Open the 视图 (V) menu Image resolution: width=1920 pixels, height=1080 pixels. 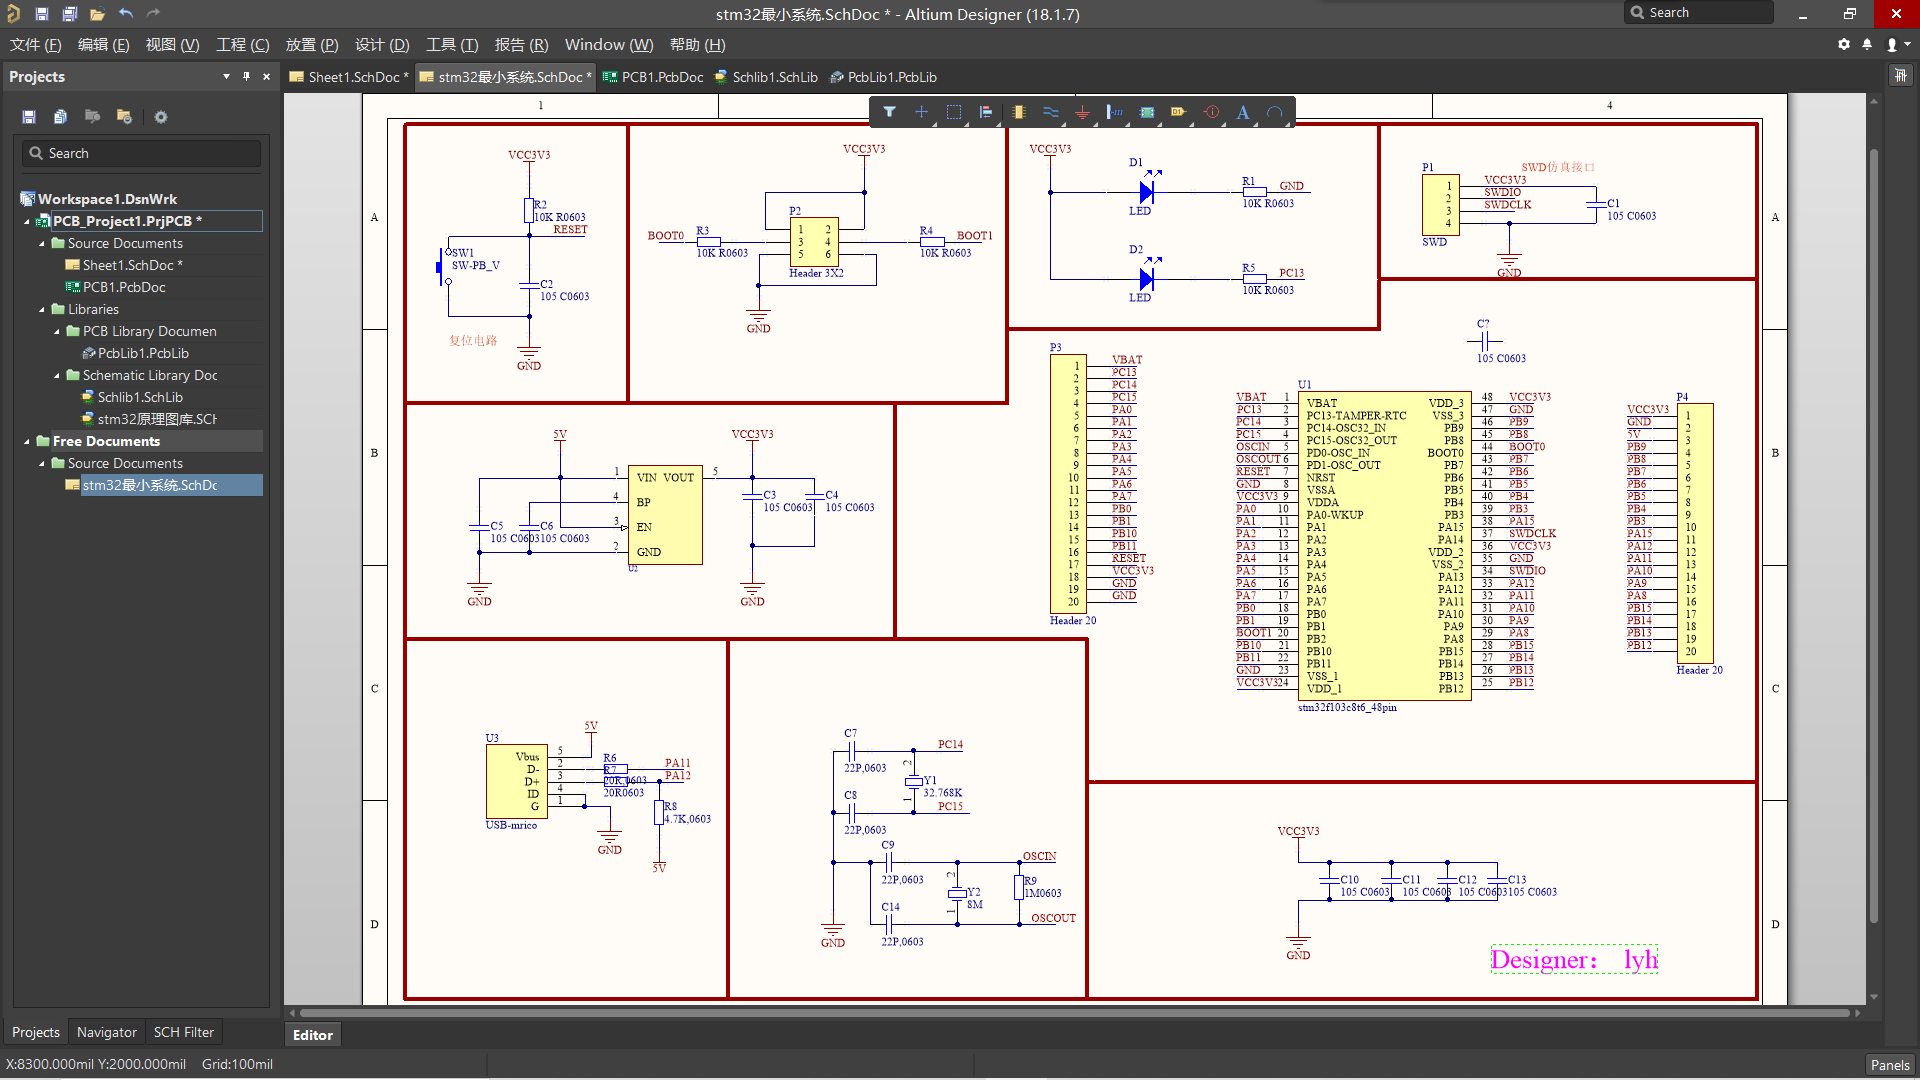(x=172, y=44)
